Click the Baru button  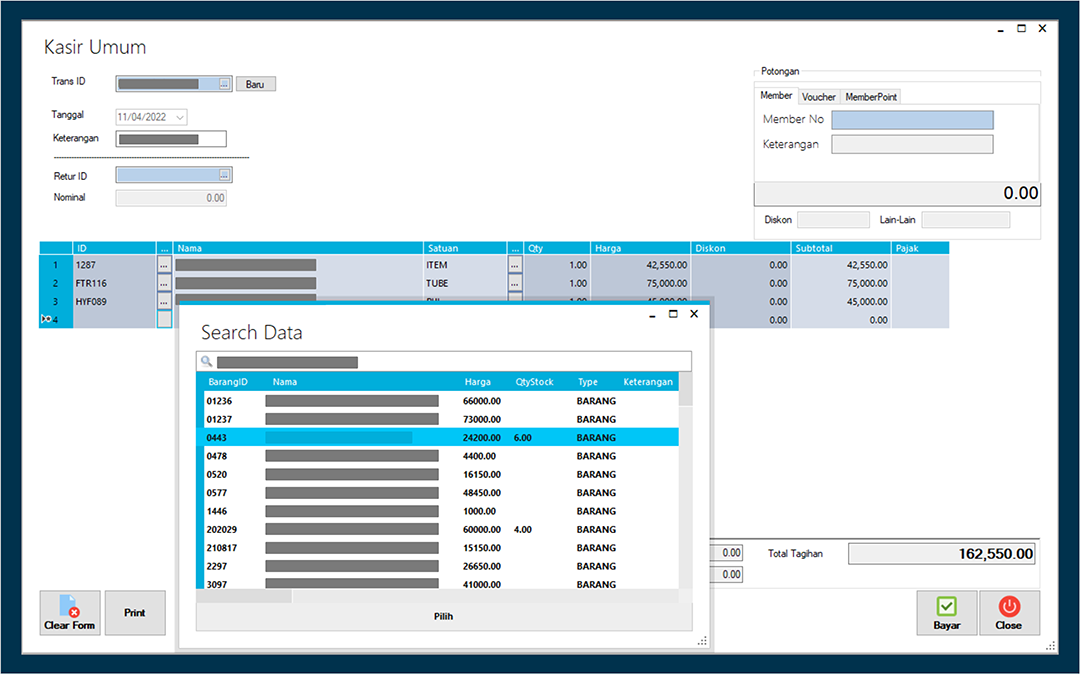point(256,84)
